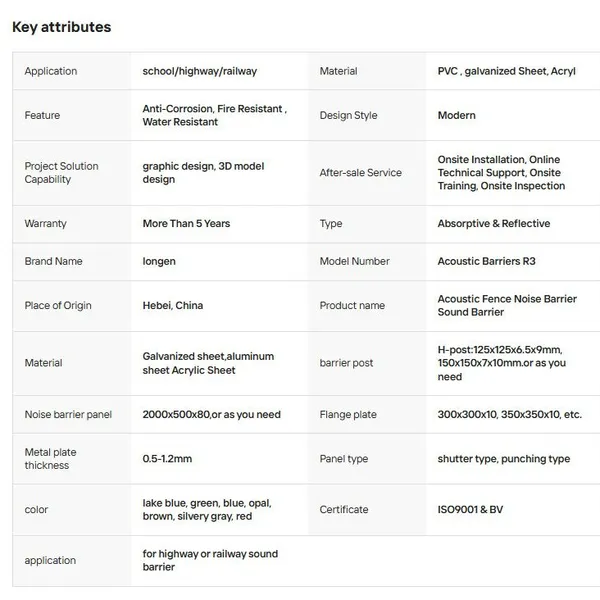The image size is (600, 600).
Task: Select the 2000x500x80 noise barrier panel value
Action: pos(212,414)
